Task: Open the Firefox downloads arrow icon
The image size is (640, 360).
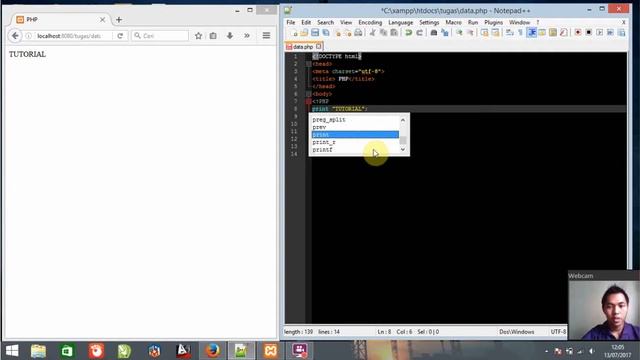Action: [x=230, y=36]
